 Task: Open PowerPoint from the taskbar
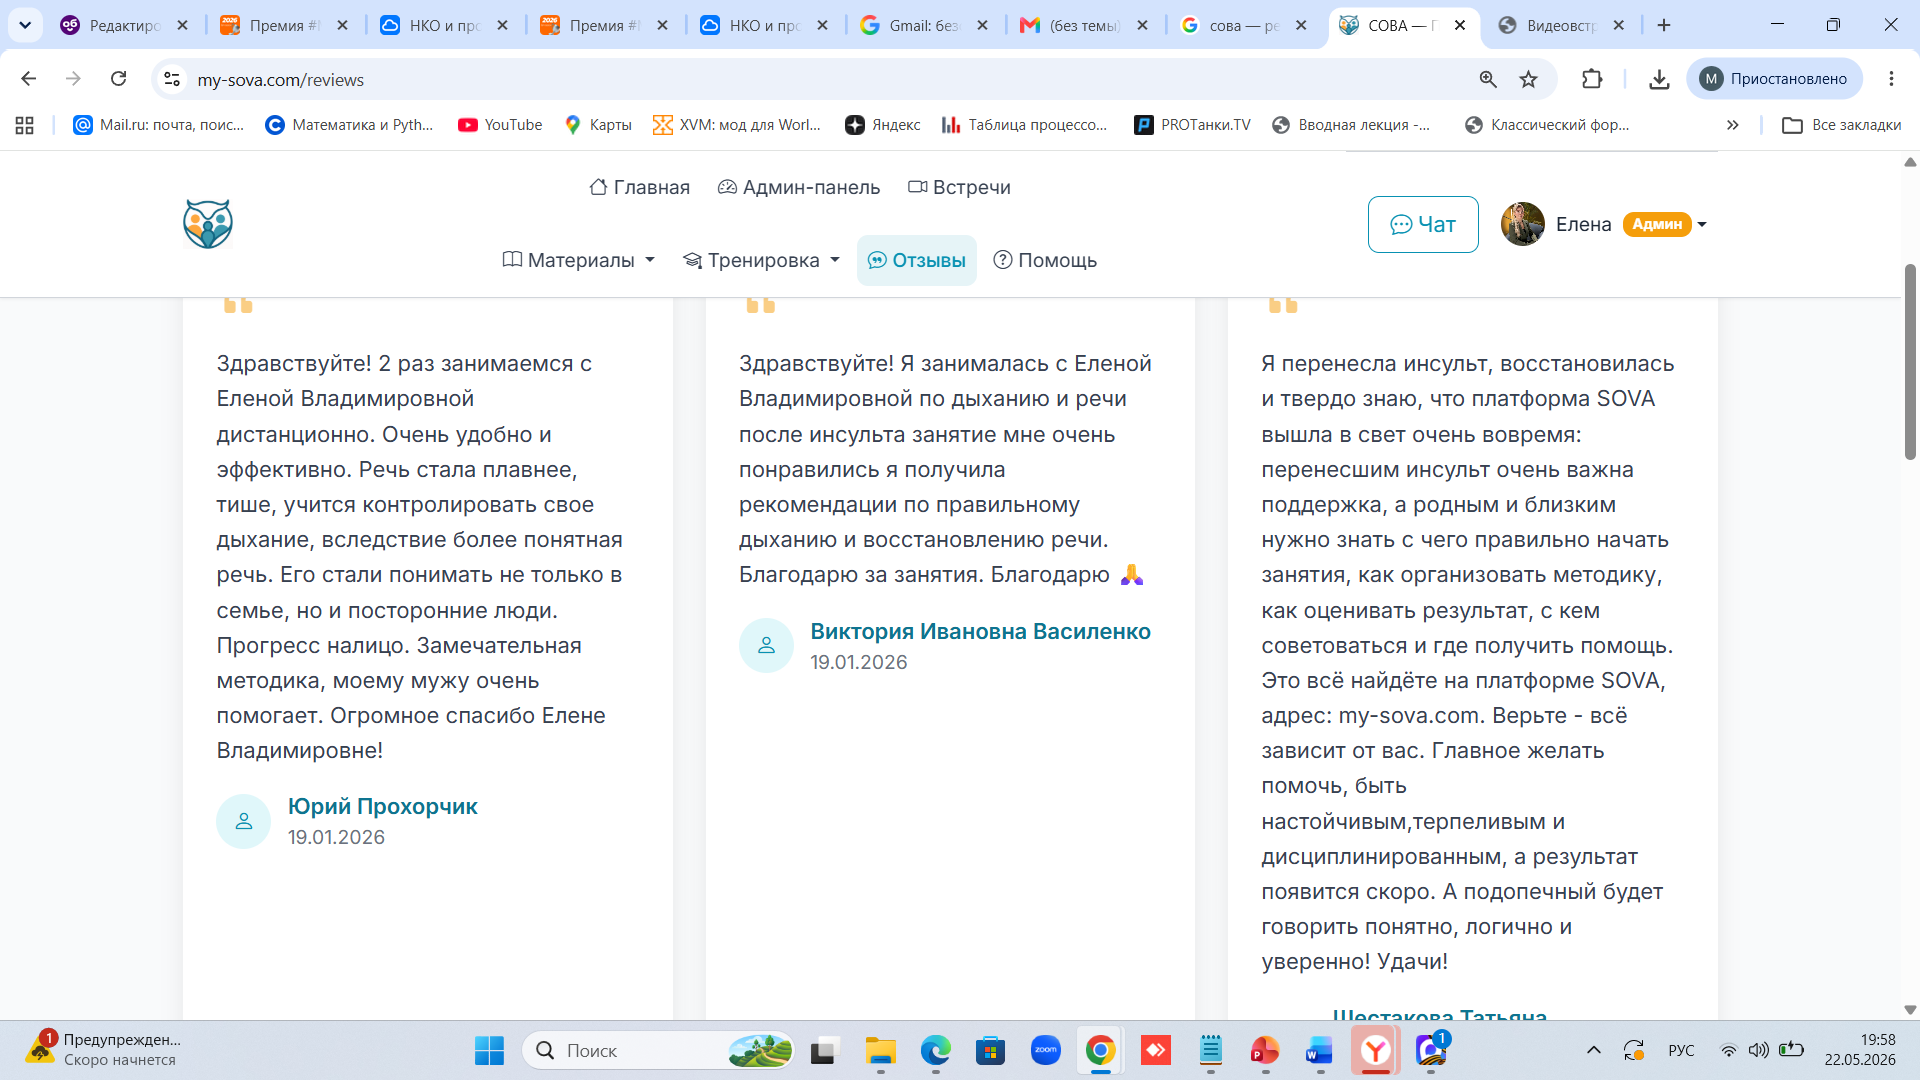click(1265, 1051)
